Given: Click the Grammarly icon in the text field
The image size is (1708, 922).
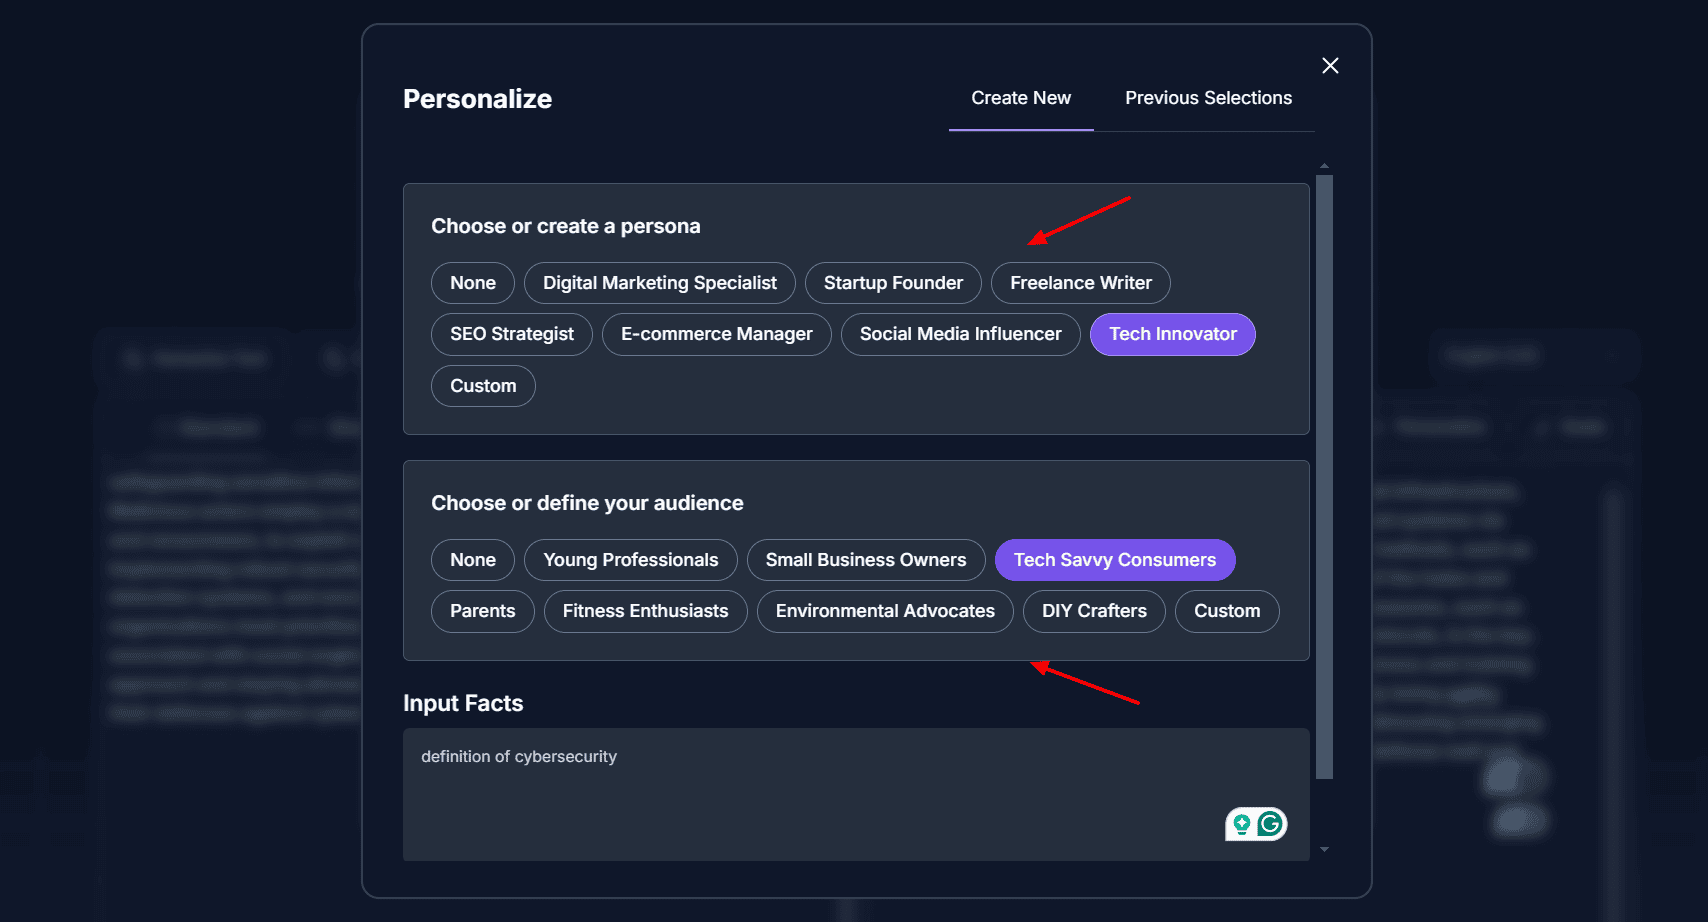Looking at the screenshot, I should [1270, 824].
